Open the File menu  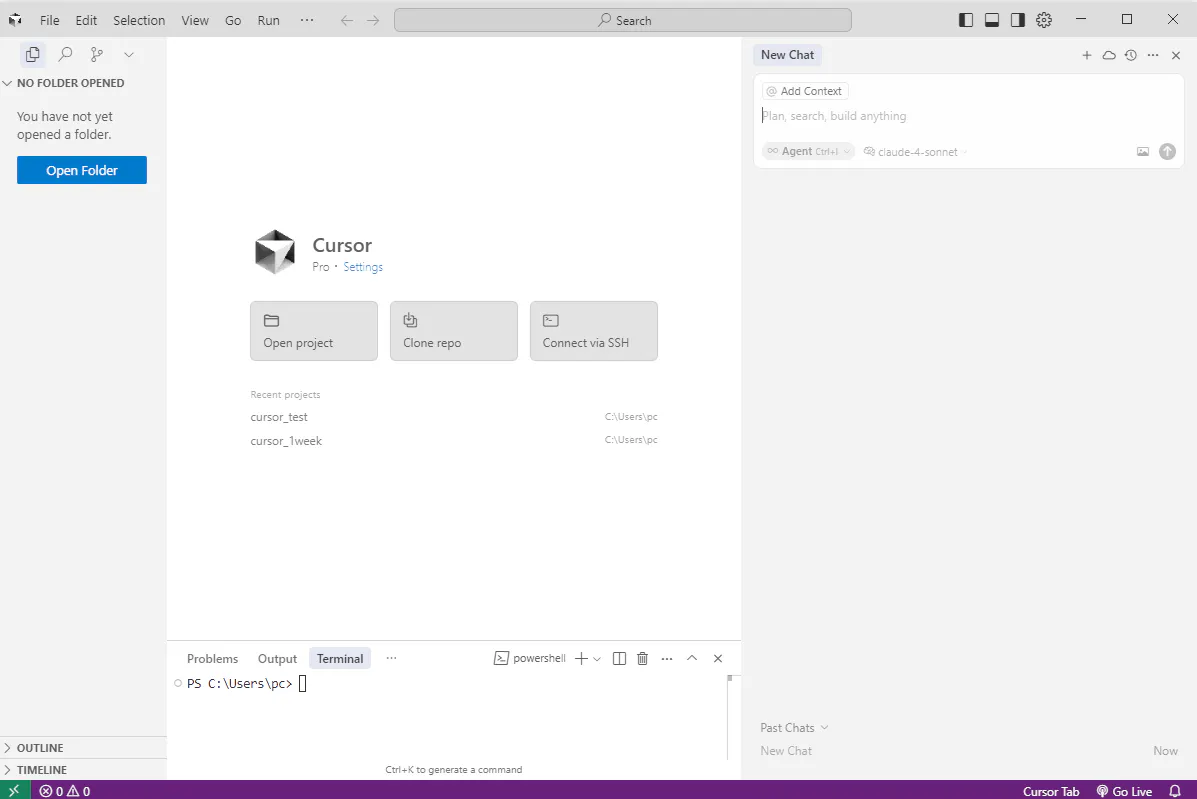coord(50,21)
